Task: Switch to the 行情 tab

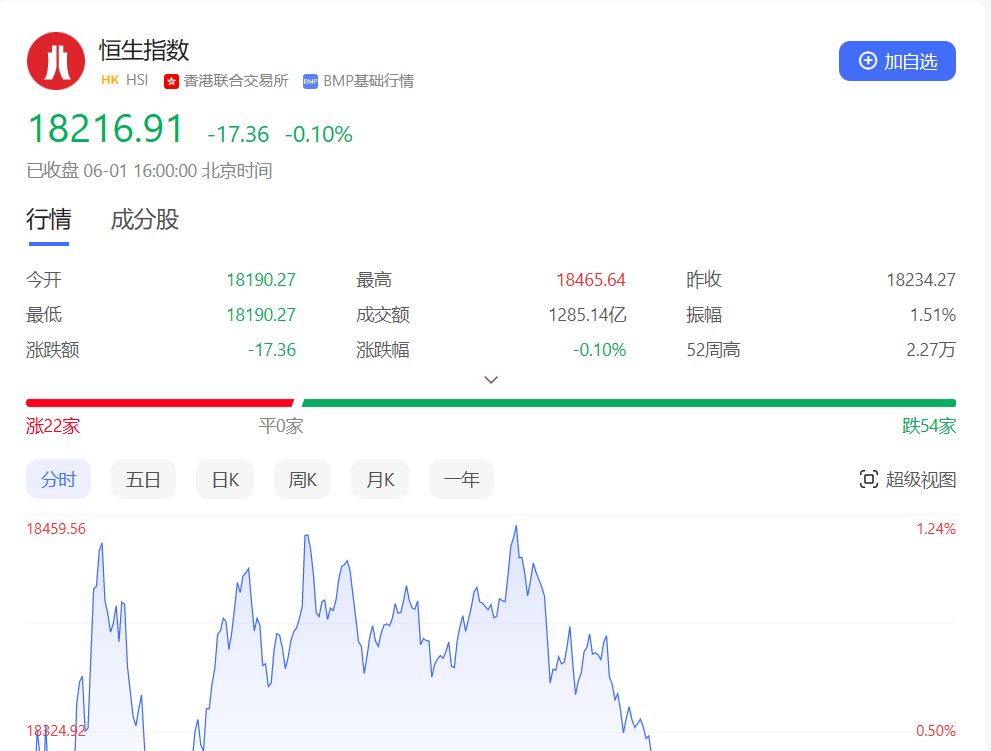Action: tap(49, 219)
